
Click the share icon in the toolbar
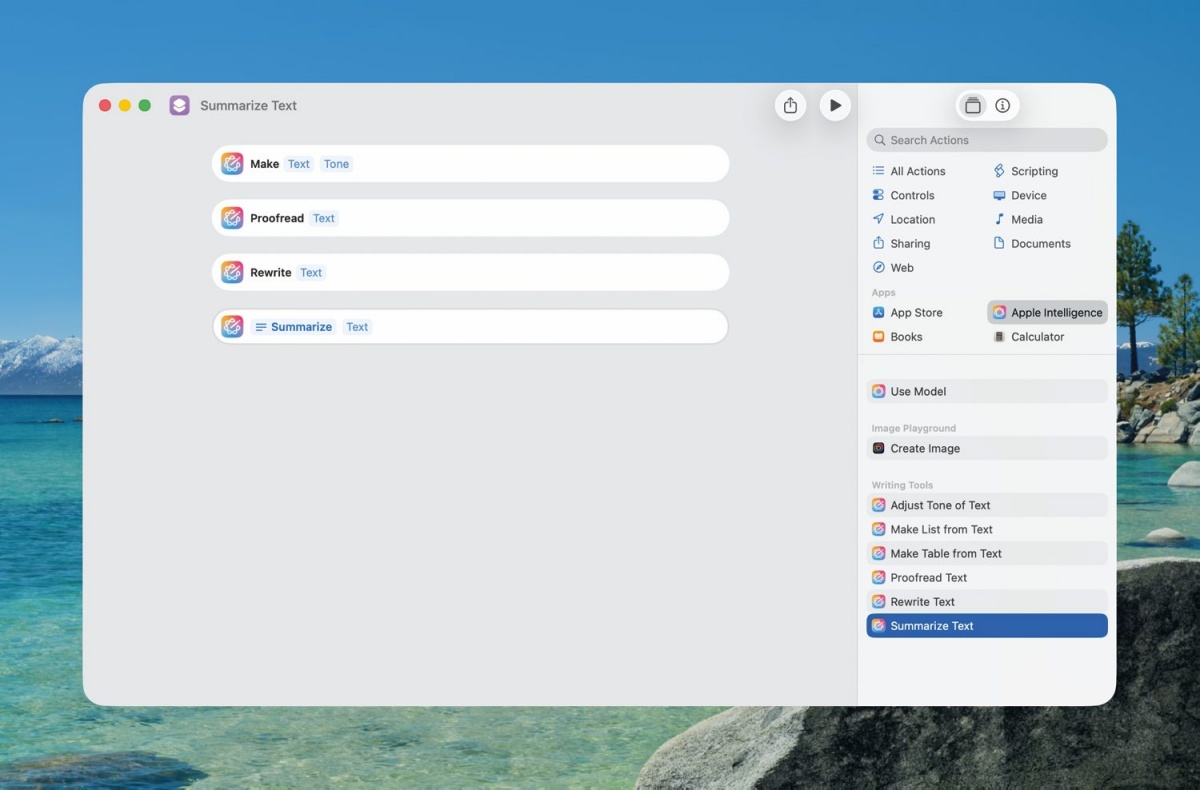790,105
